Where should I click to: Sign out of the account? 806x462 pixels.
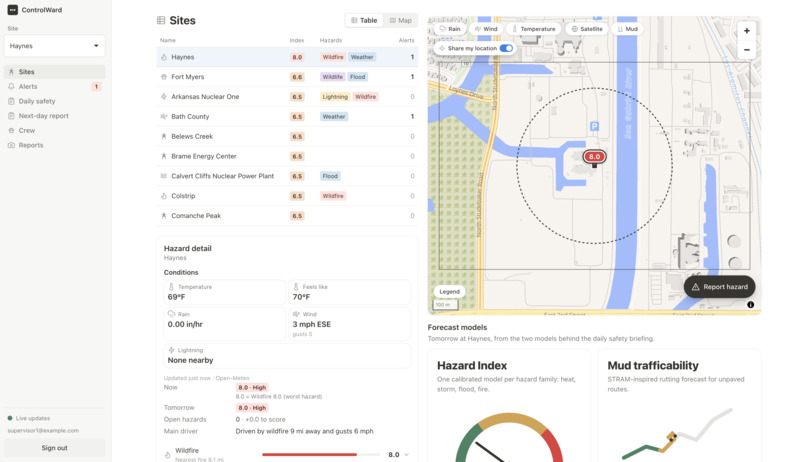pyautogui.click(x=54, y=448)
